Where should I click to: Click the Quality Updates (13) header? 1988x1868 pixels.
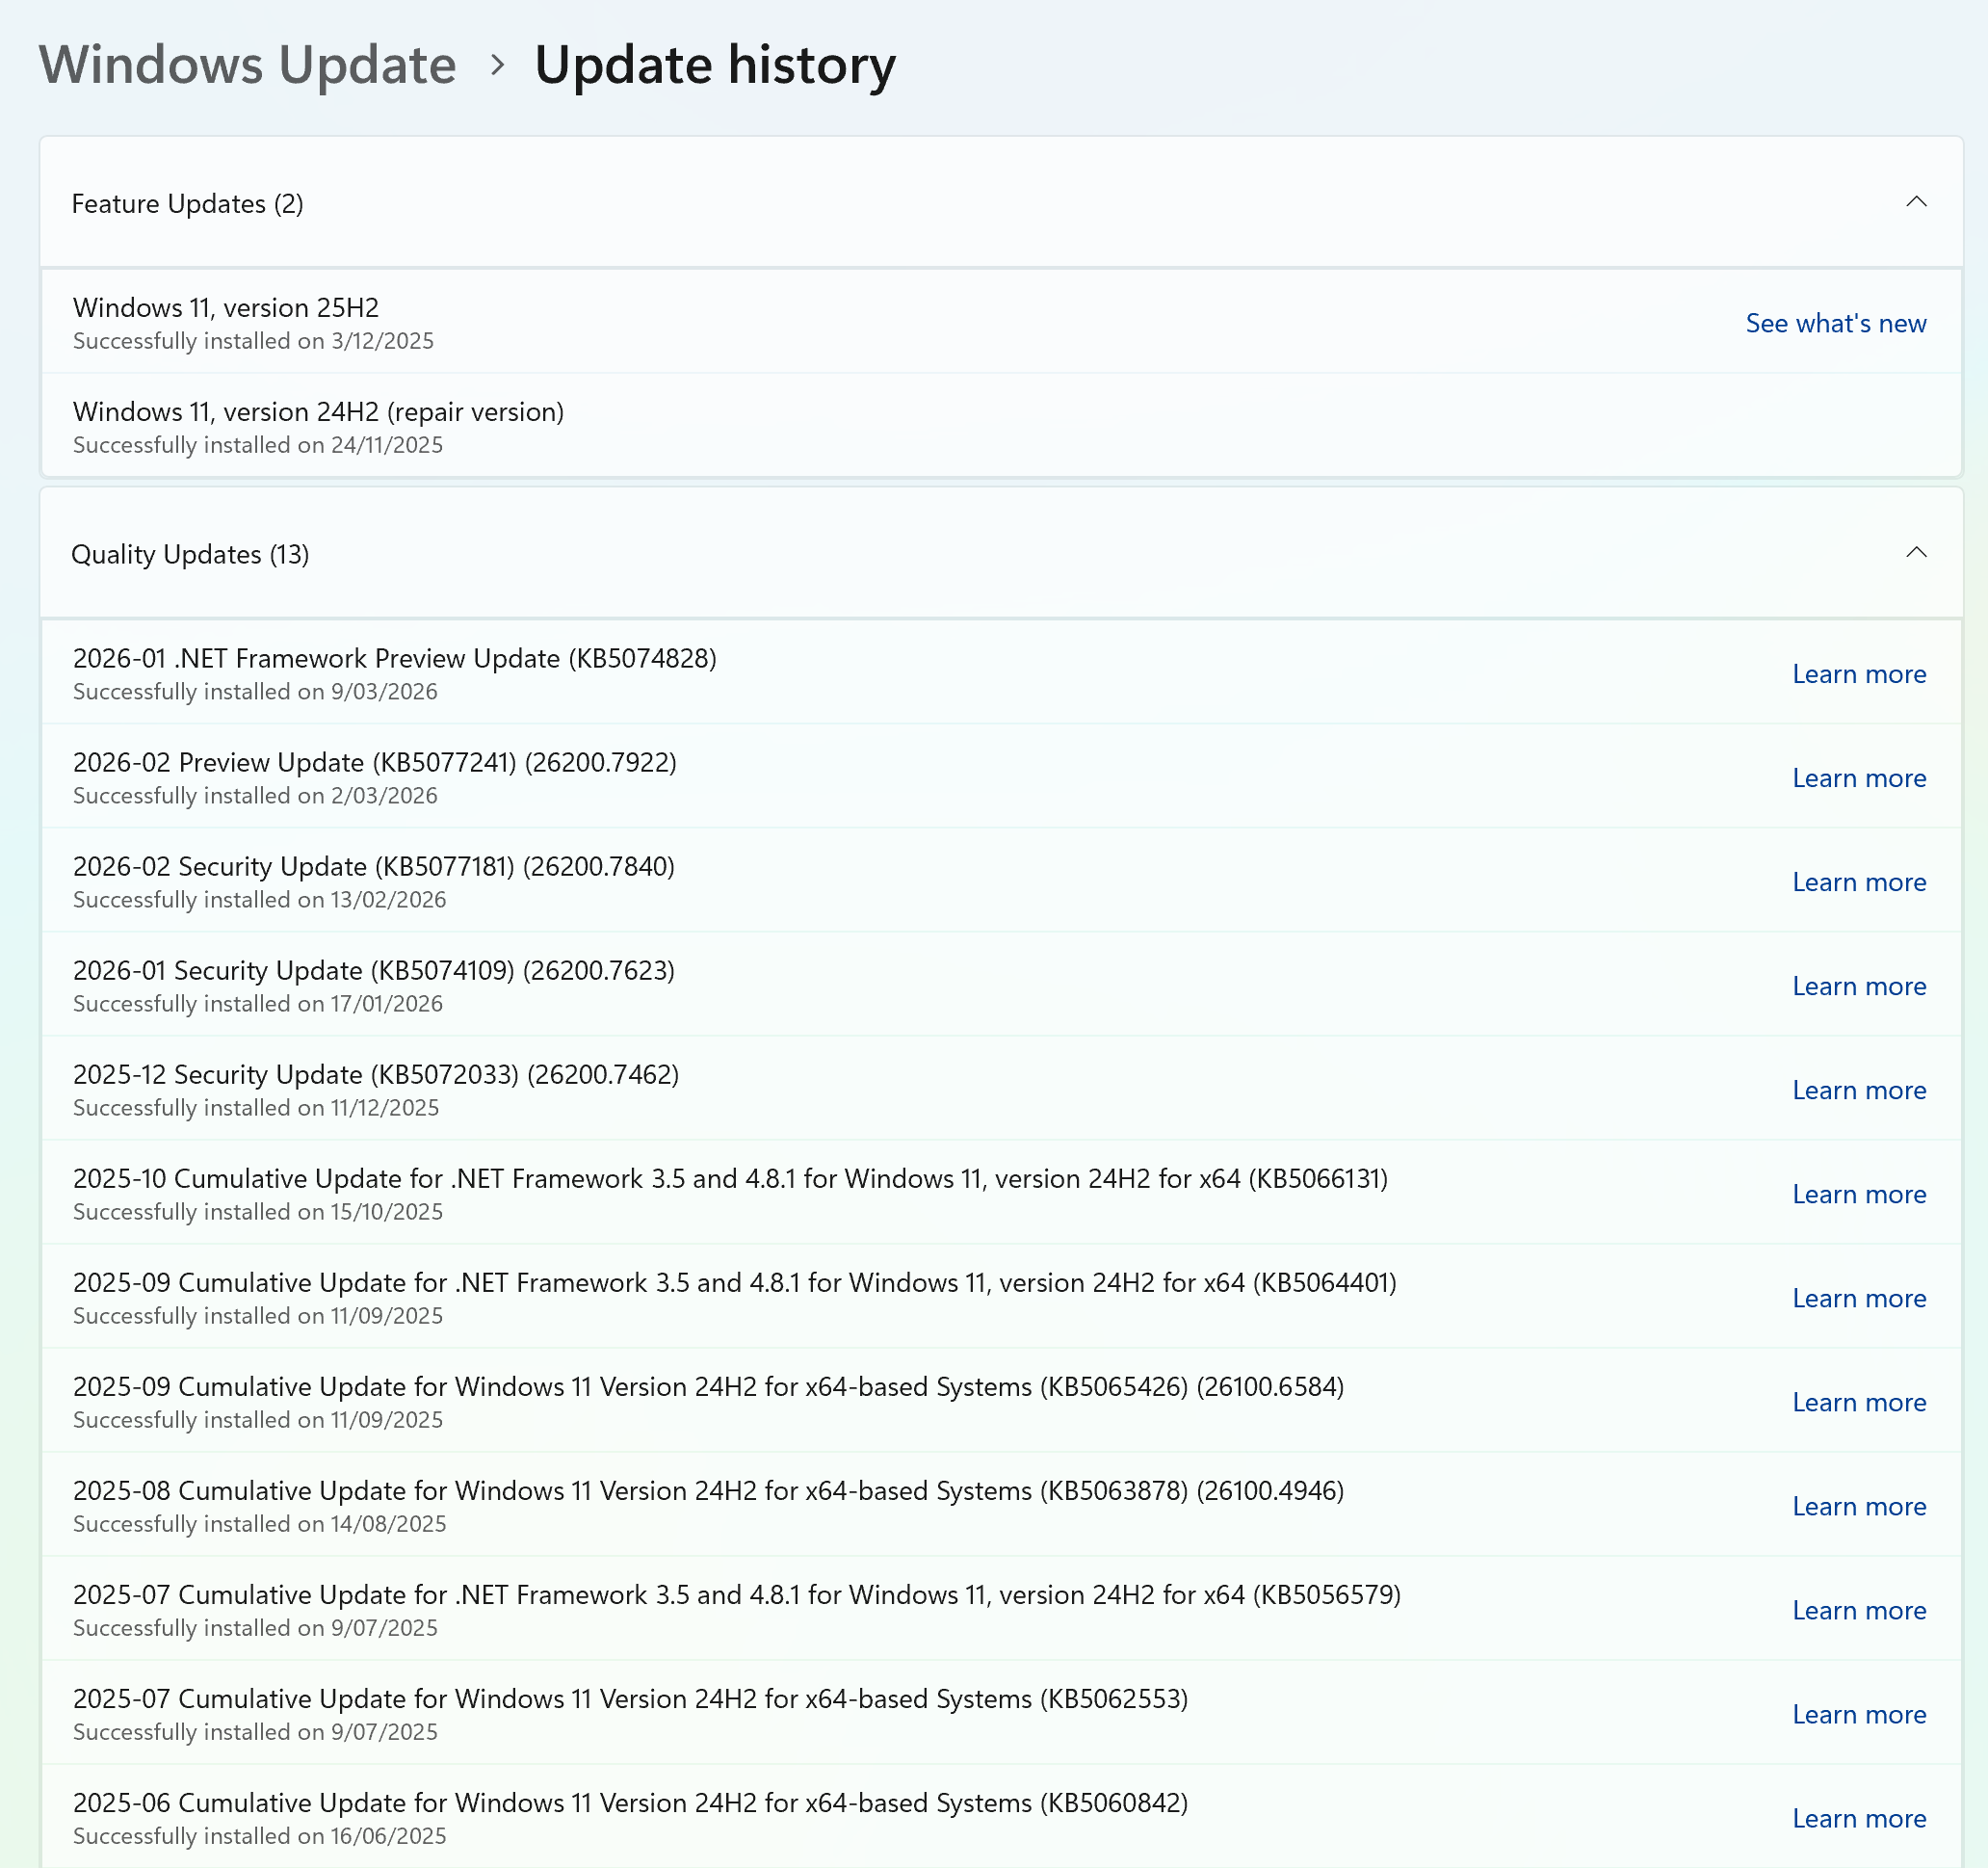tap(190, 554)
